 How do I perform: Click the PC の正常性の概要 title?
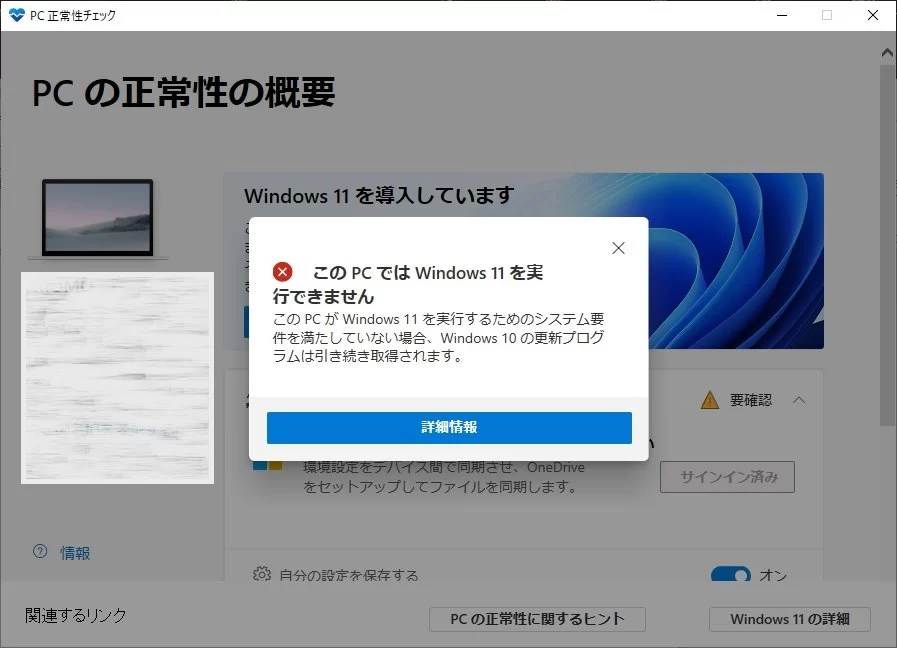click(183, 93)
